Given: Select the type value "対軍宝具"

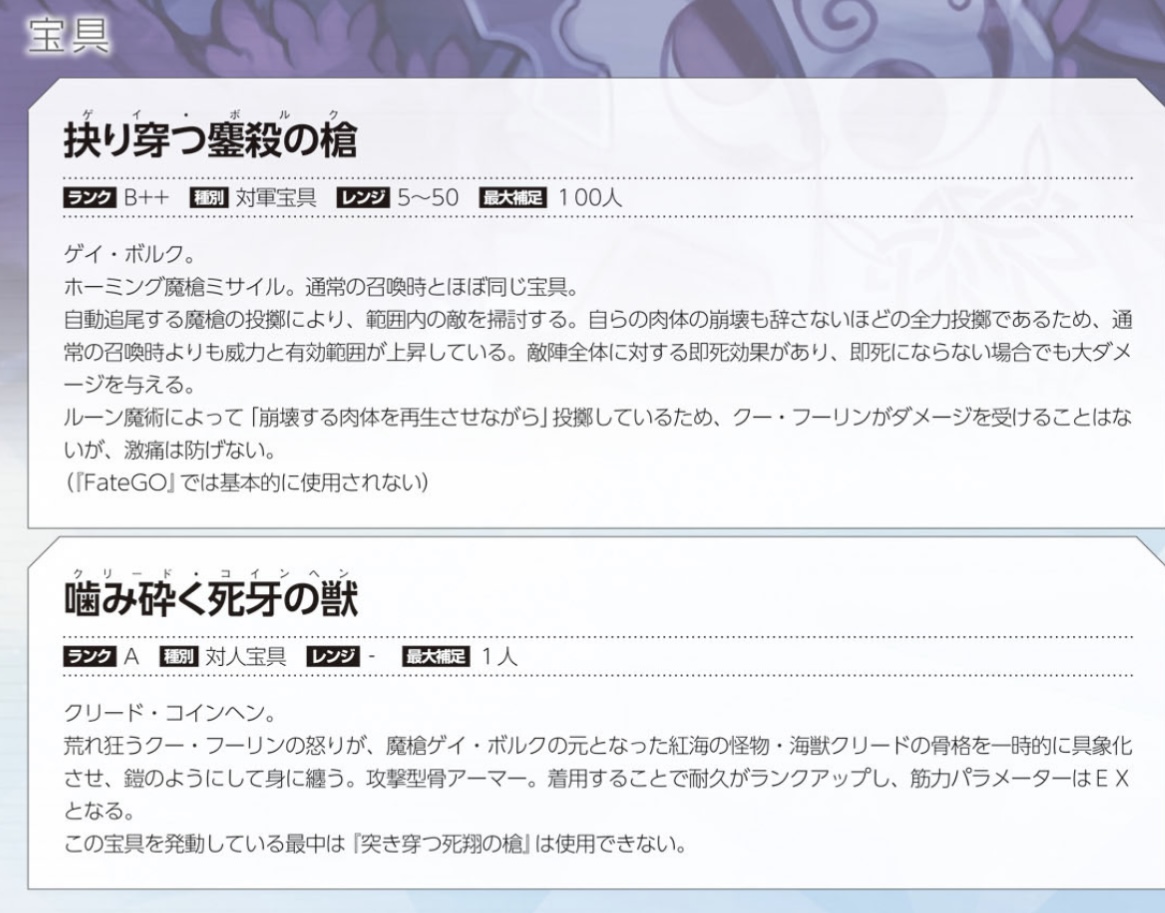Looking at the screenshot, I should pos(276,198).
